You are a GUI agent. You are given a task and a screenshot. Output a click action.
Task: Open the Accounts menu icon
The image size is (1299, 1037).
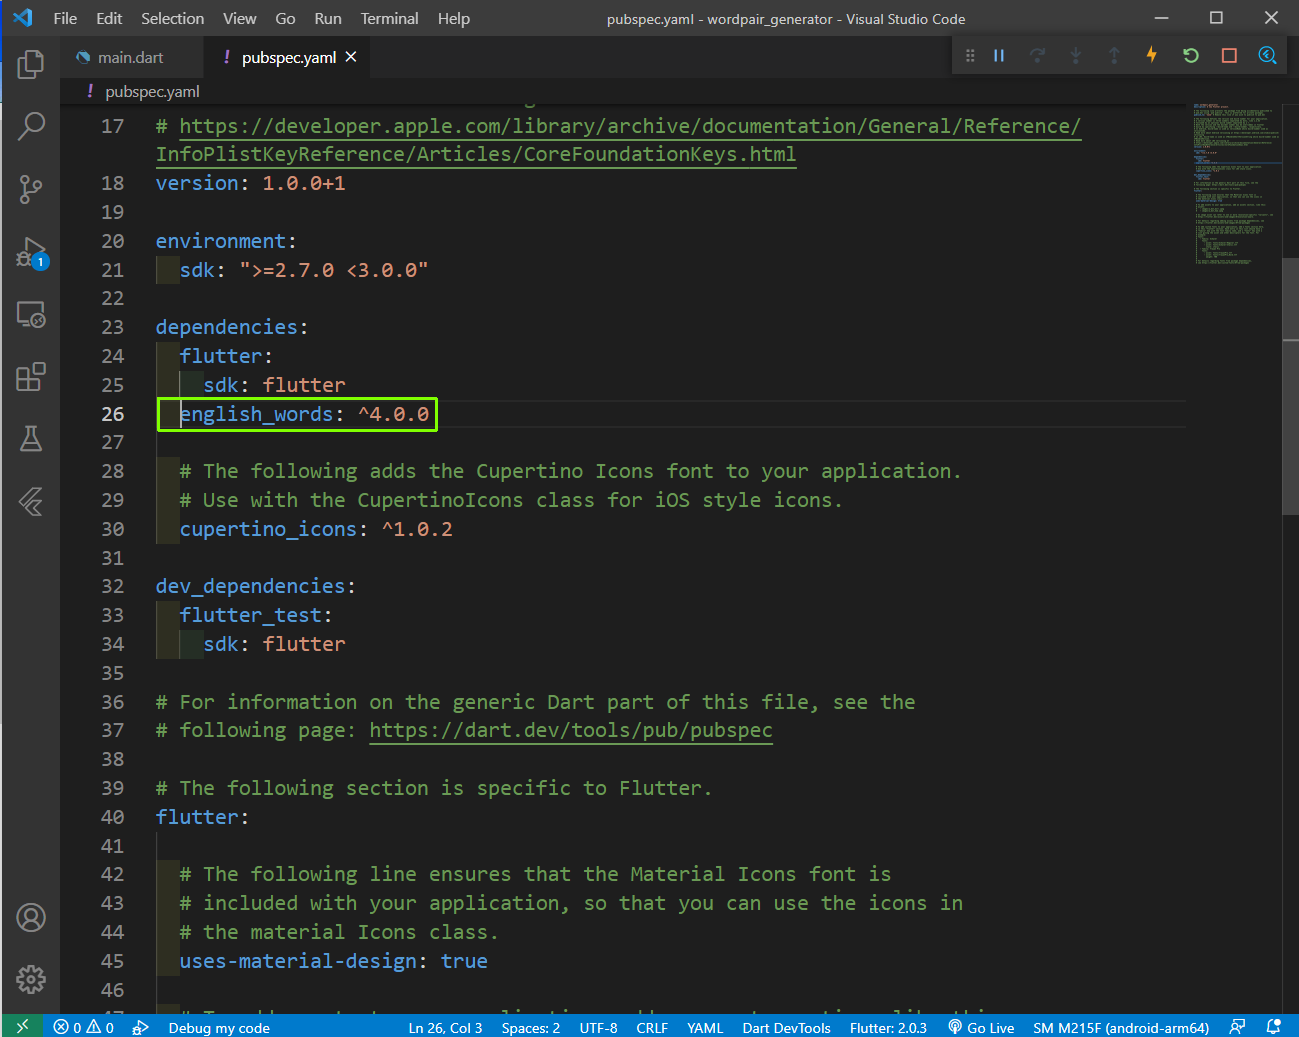pyautogui.click(x=31, y=917)
